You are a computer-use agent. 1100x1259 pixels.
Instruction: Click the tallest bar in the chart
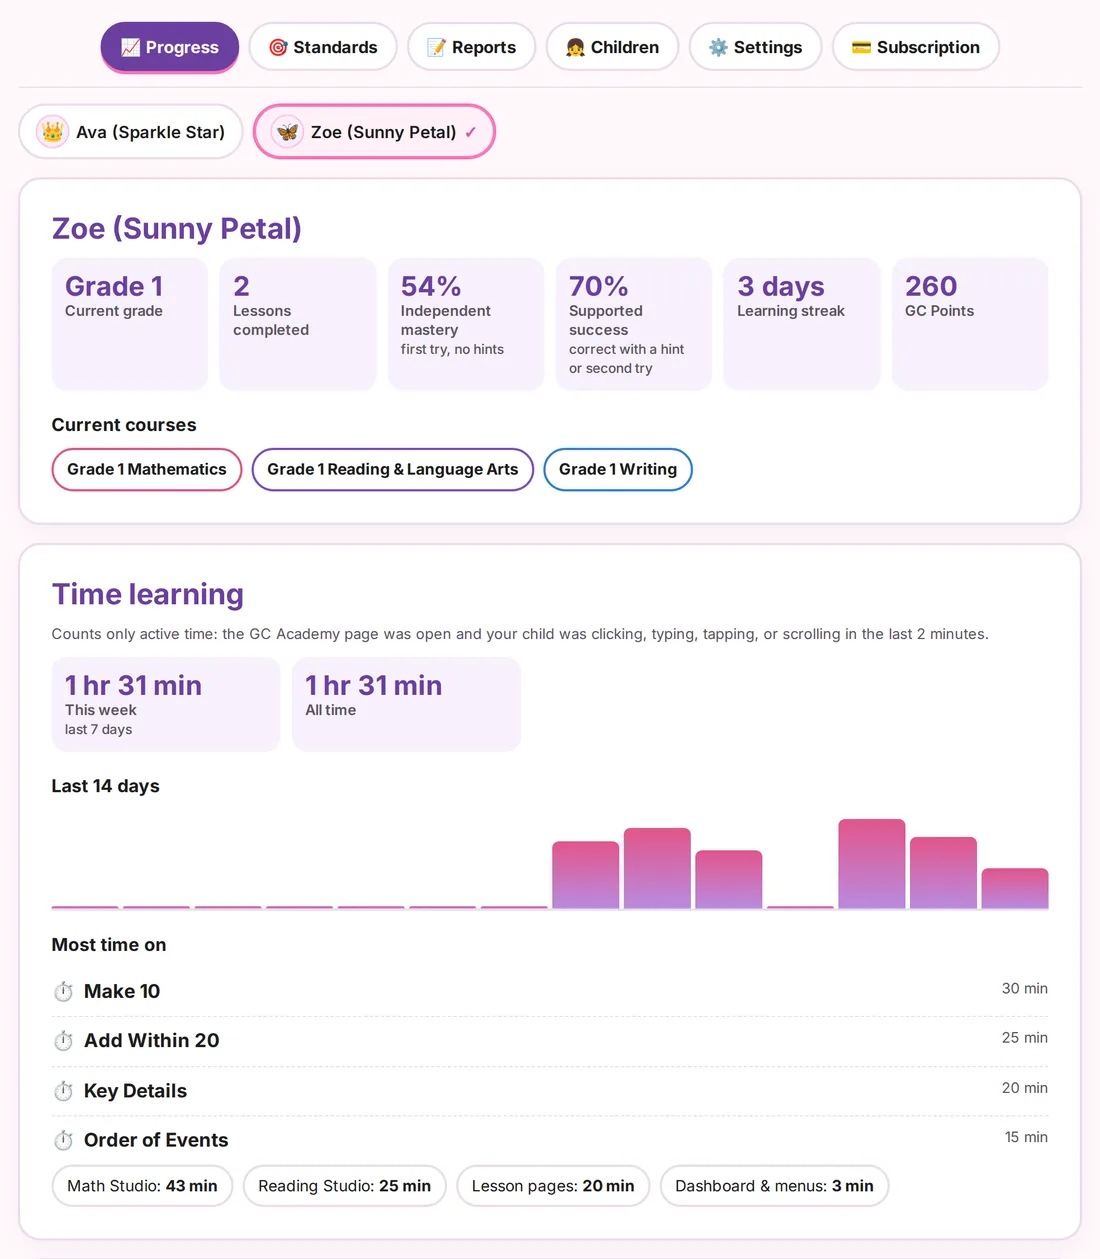tap(872, 864)
